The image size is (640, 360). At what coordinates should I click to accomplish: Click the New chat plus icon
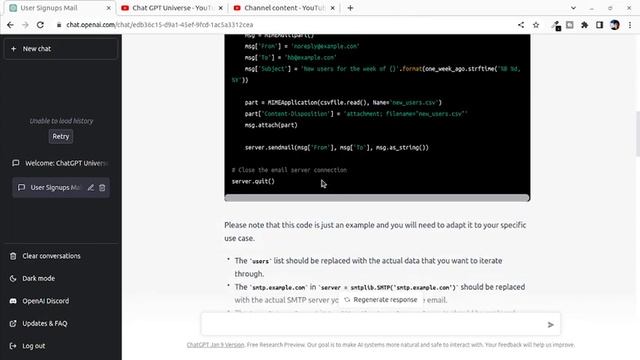coord(13,49)
